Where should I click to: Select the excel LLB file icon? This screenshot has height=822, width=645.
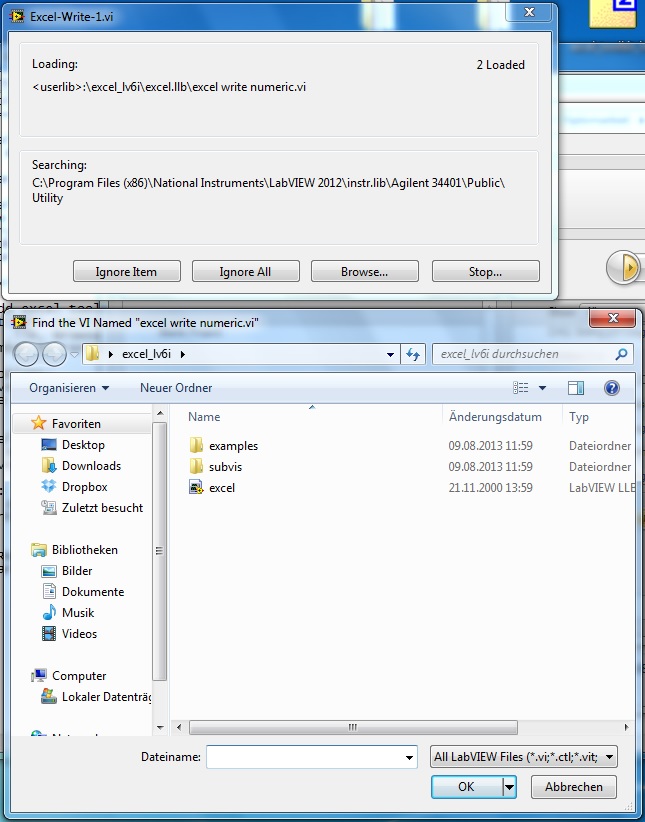tap(196, 488)
